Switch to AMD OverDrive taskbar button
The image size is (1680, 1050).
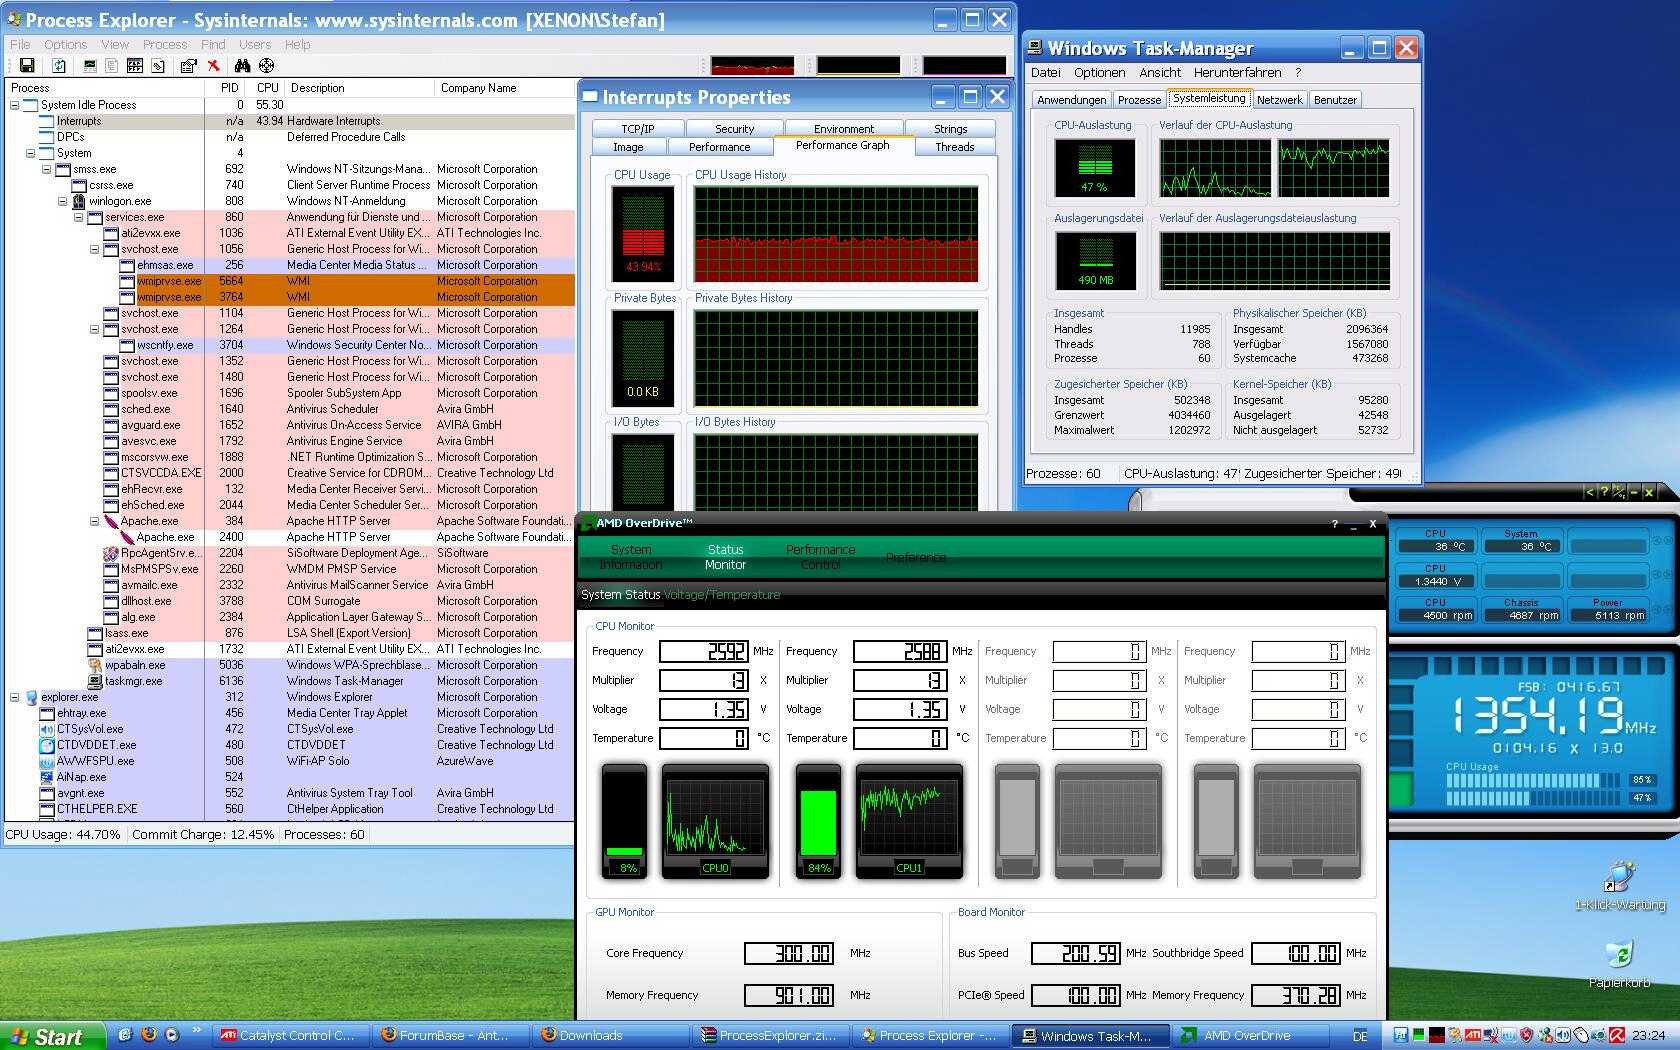1250,1036
